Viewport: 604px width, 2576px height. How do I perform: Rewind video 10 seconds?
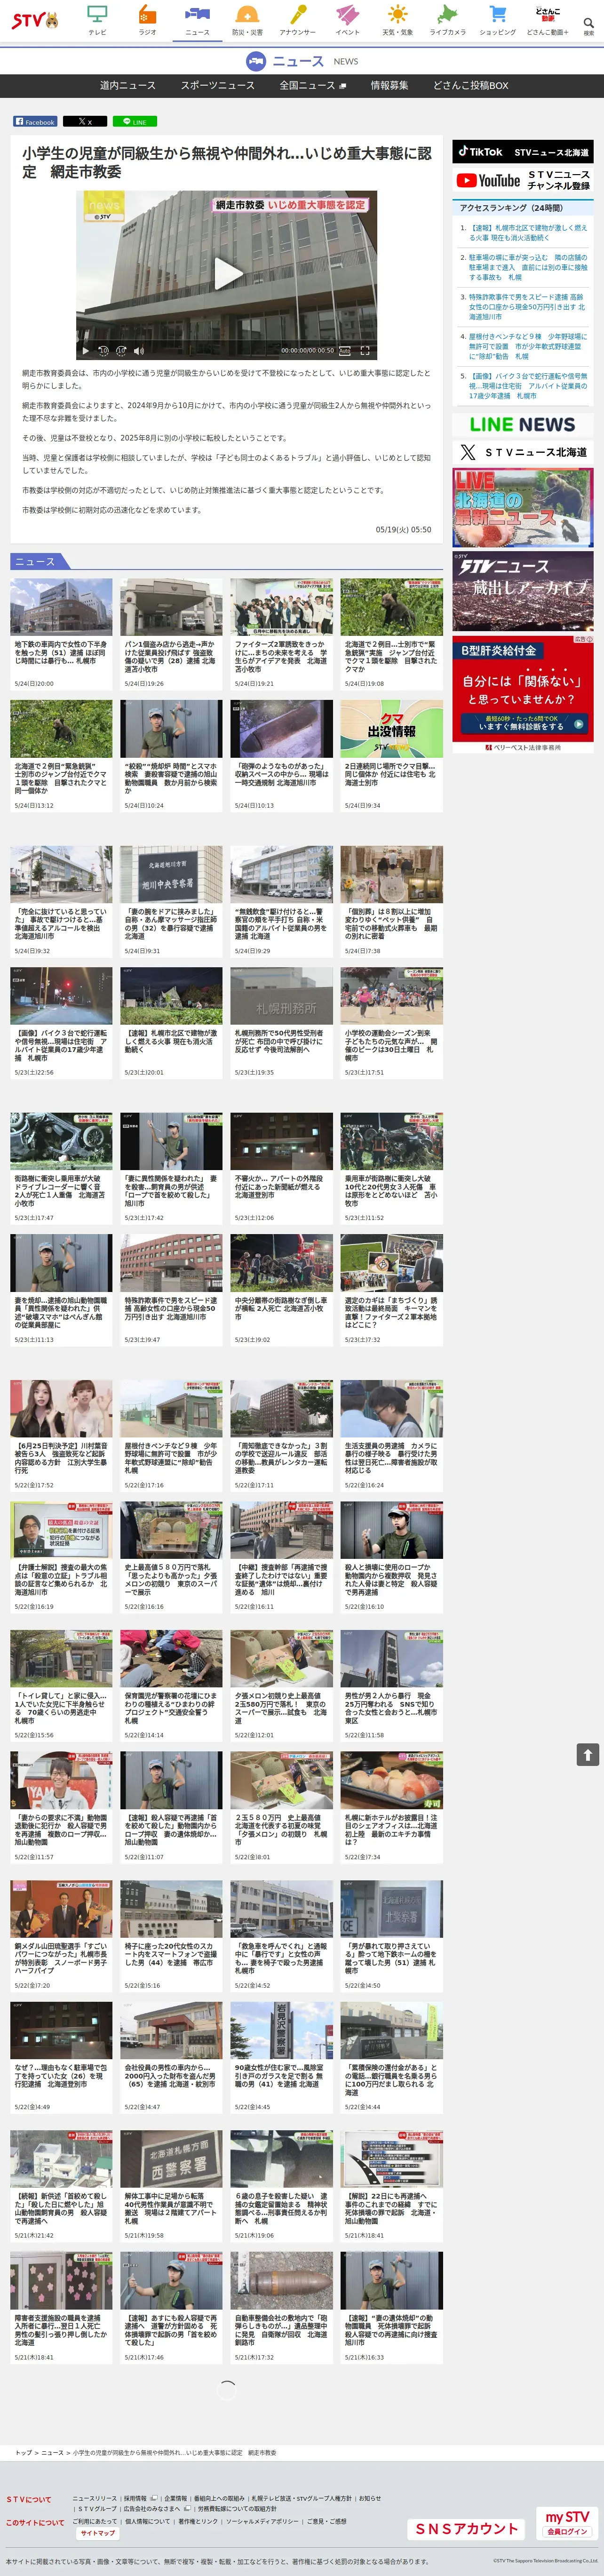coord(102,351)
